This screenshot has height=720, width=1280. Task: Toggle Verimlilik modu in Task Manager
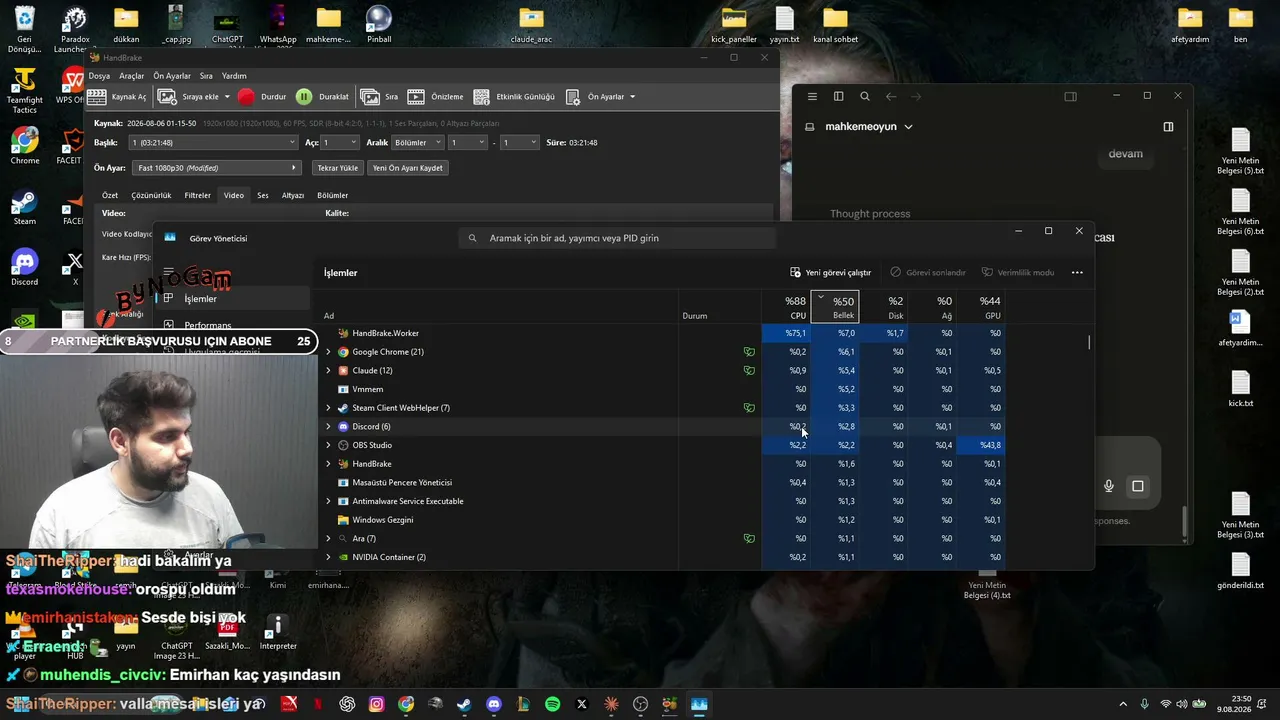pyautogui.click(x=1018, y=272)
